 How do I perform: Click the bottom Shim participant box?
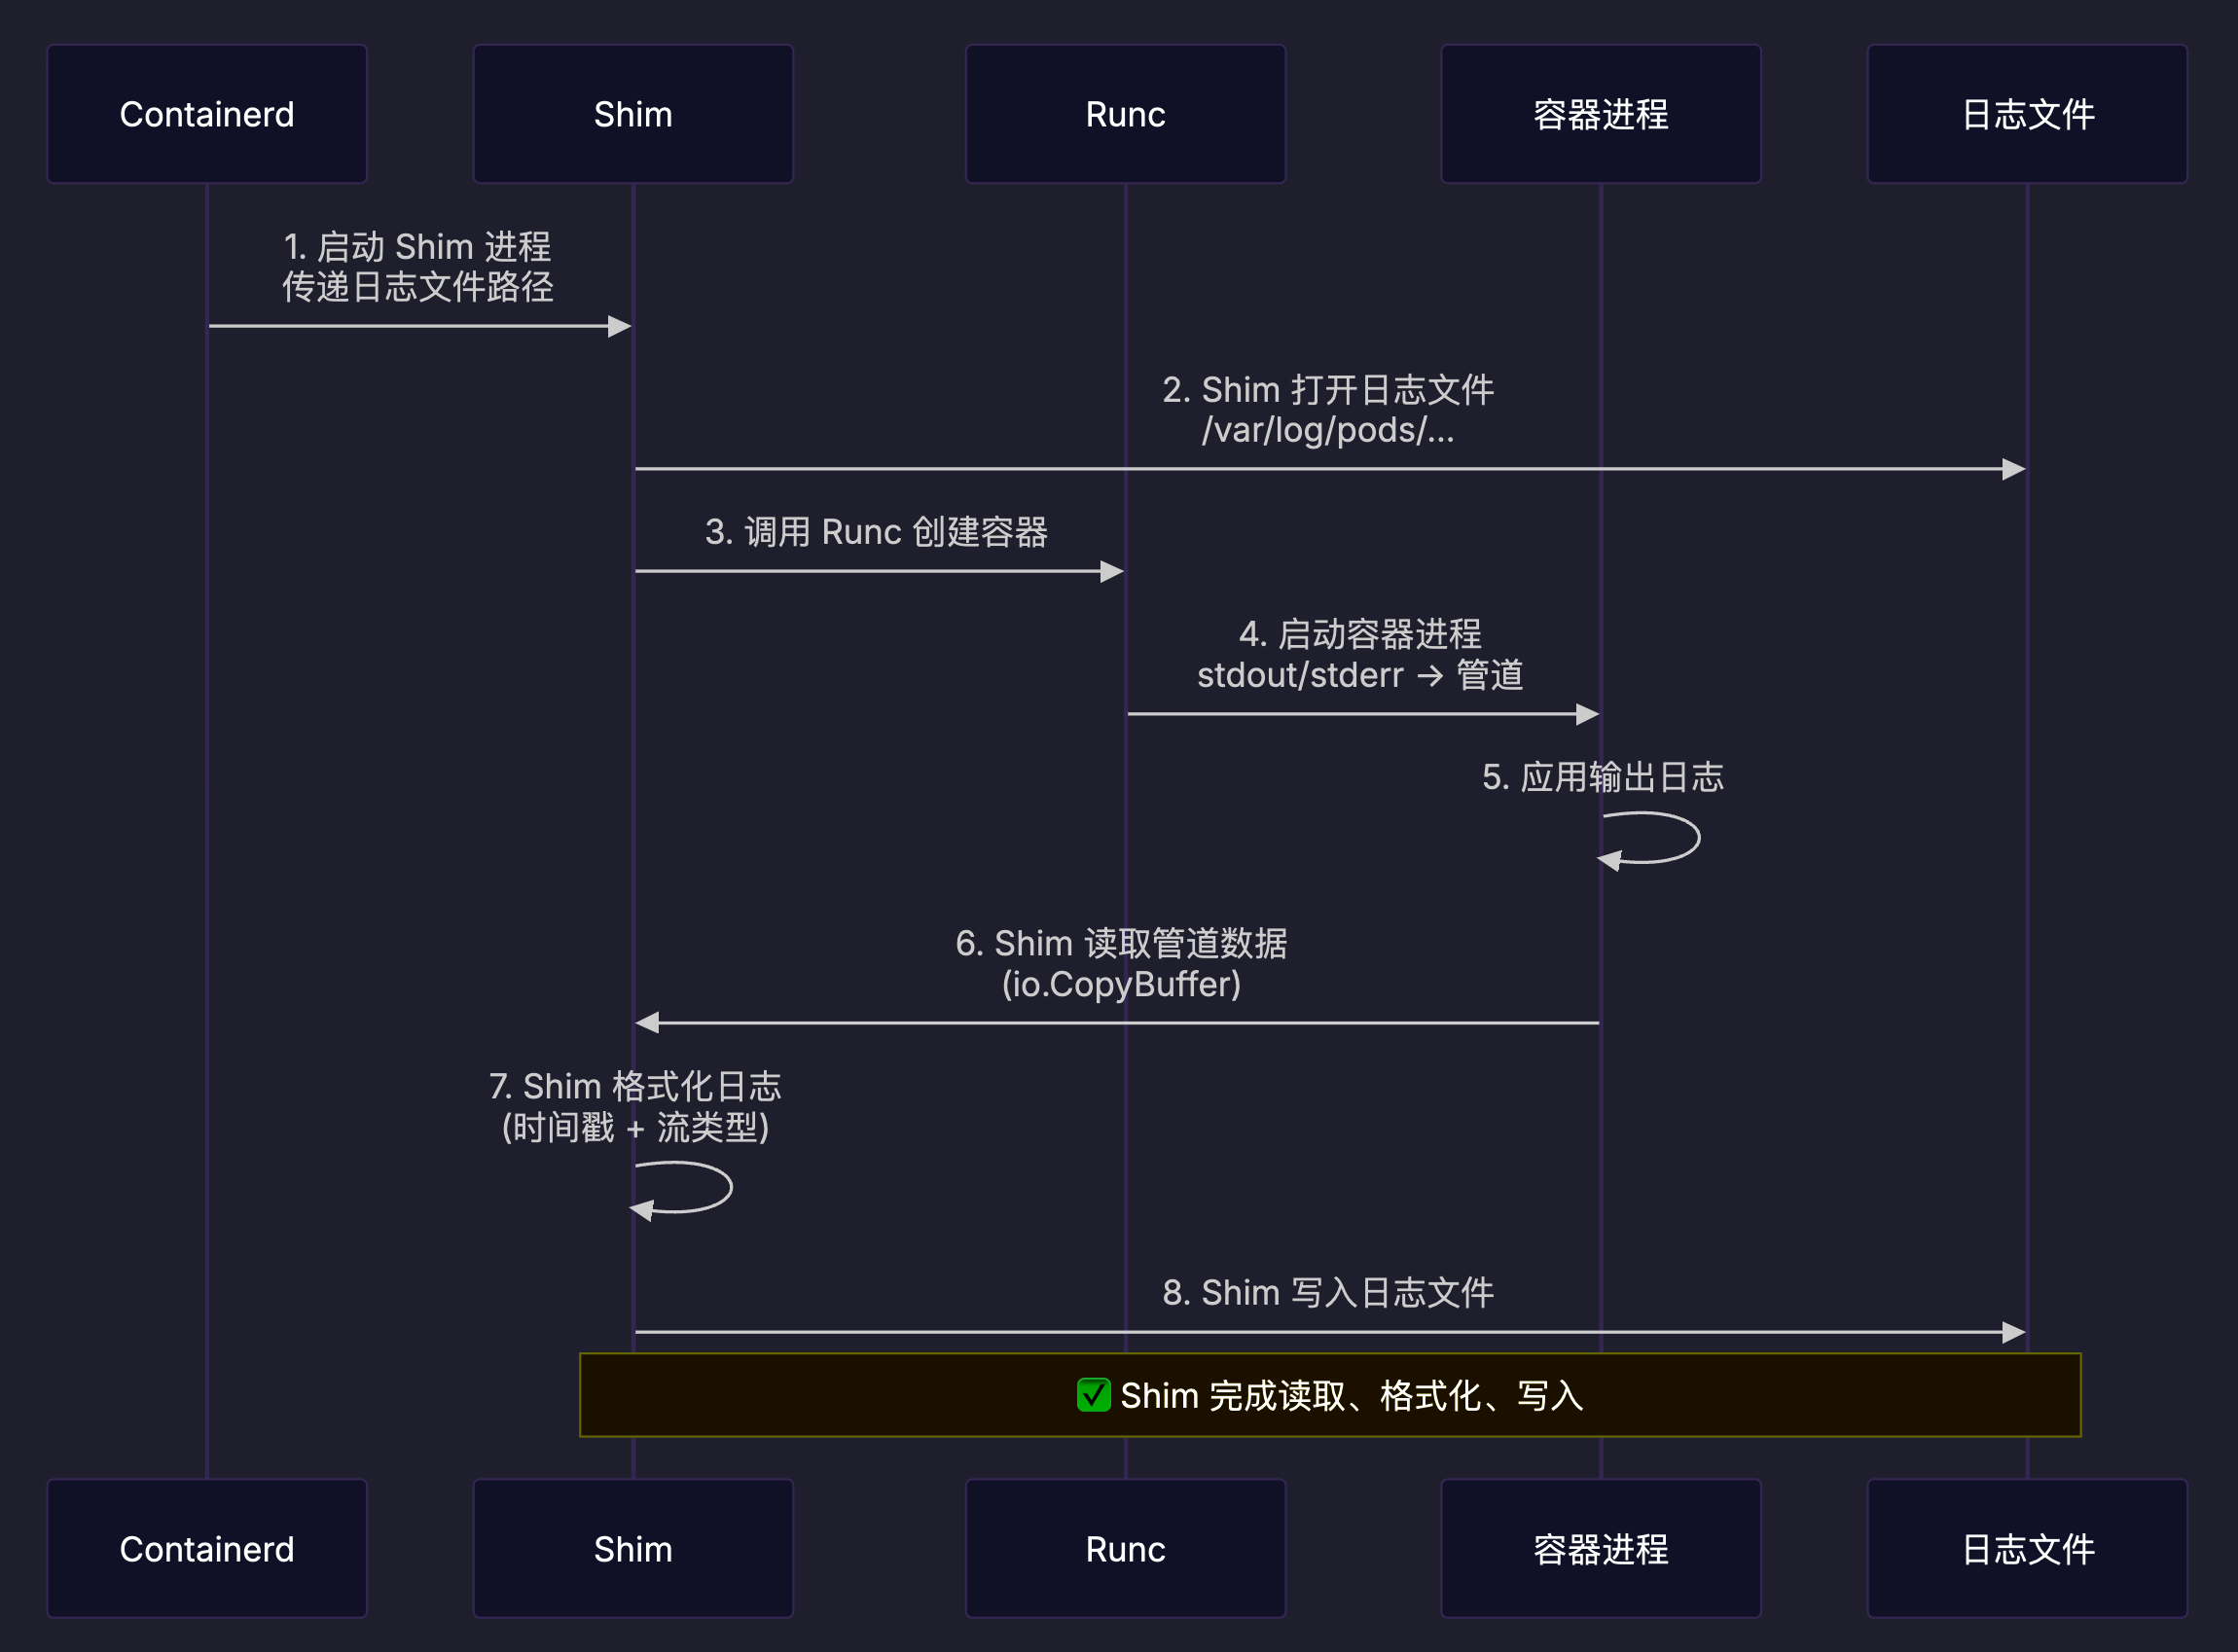click(633, 1548)
